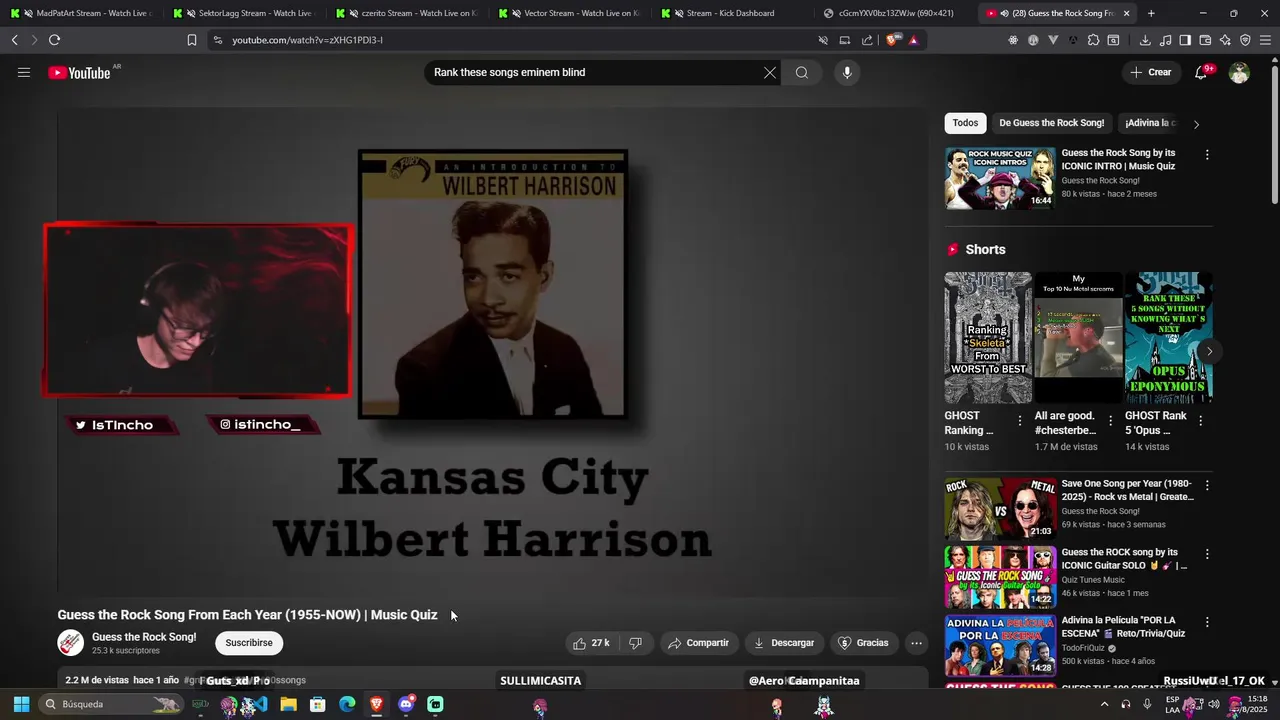Viewport: 1280px width, 720px height.
Task: Open Discord from taskbar
Action: pos(406,704)
